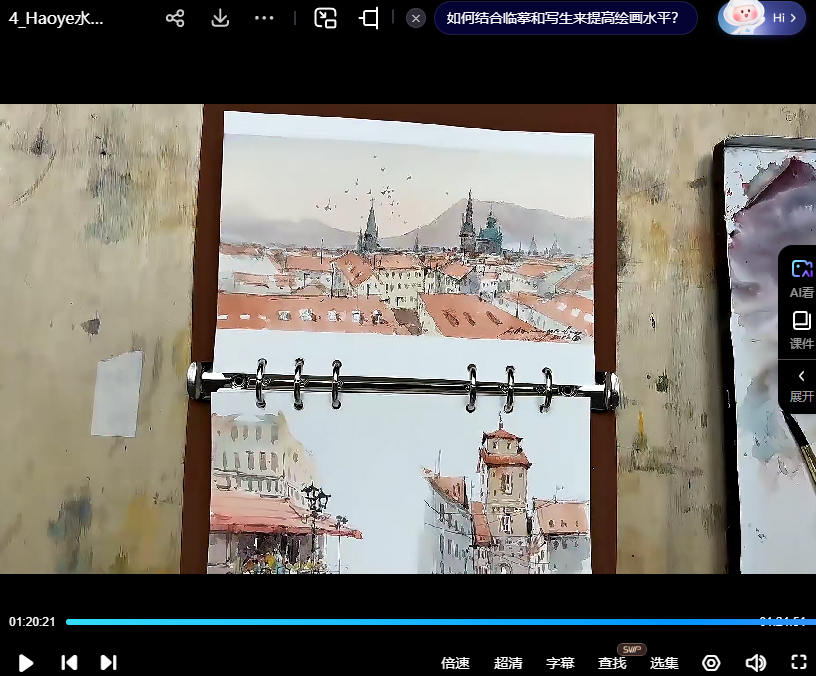The height and width of the screenshot is (676, 816).
Task: Open the 选集 episode list
Action: pyautogui.click(x=664, y=662)
